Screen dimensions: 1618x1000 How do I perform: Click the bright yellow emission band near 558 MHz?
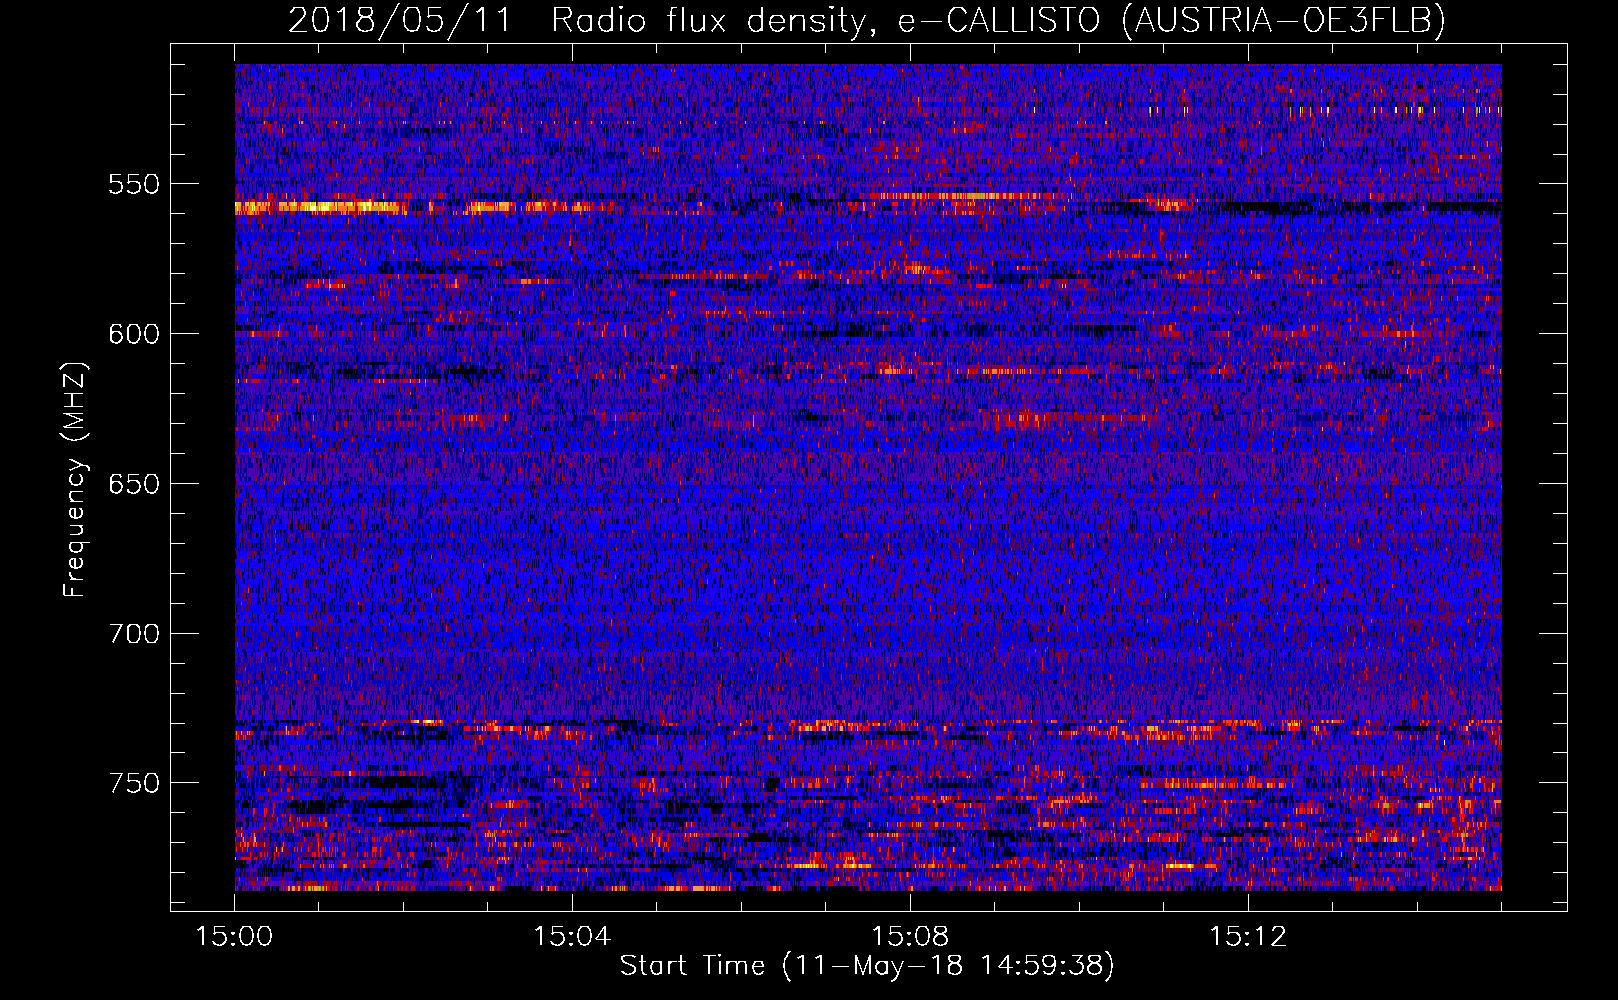tap(320, 208)
